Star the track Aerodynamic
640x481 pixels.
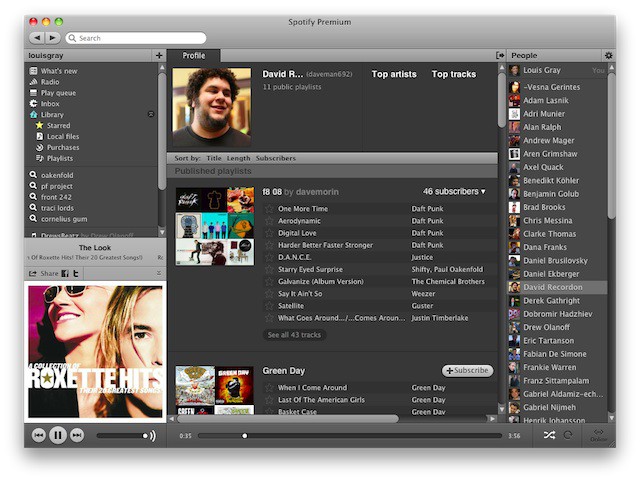(269, 221)
